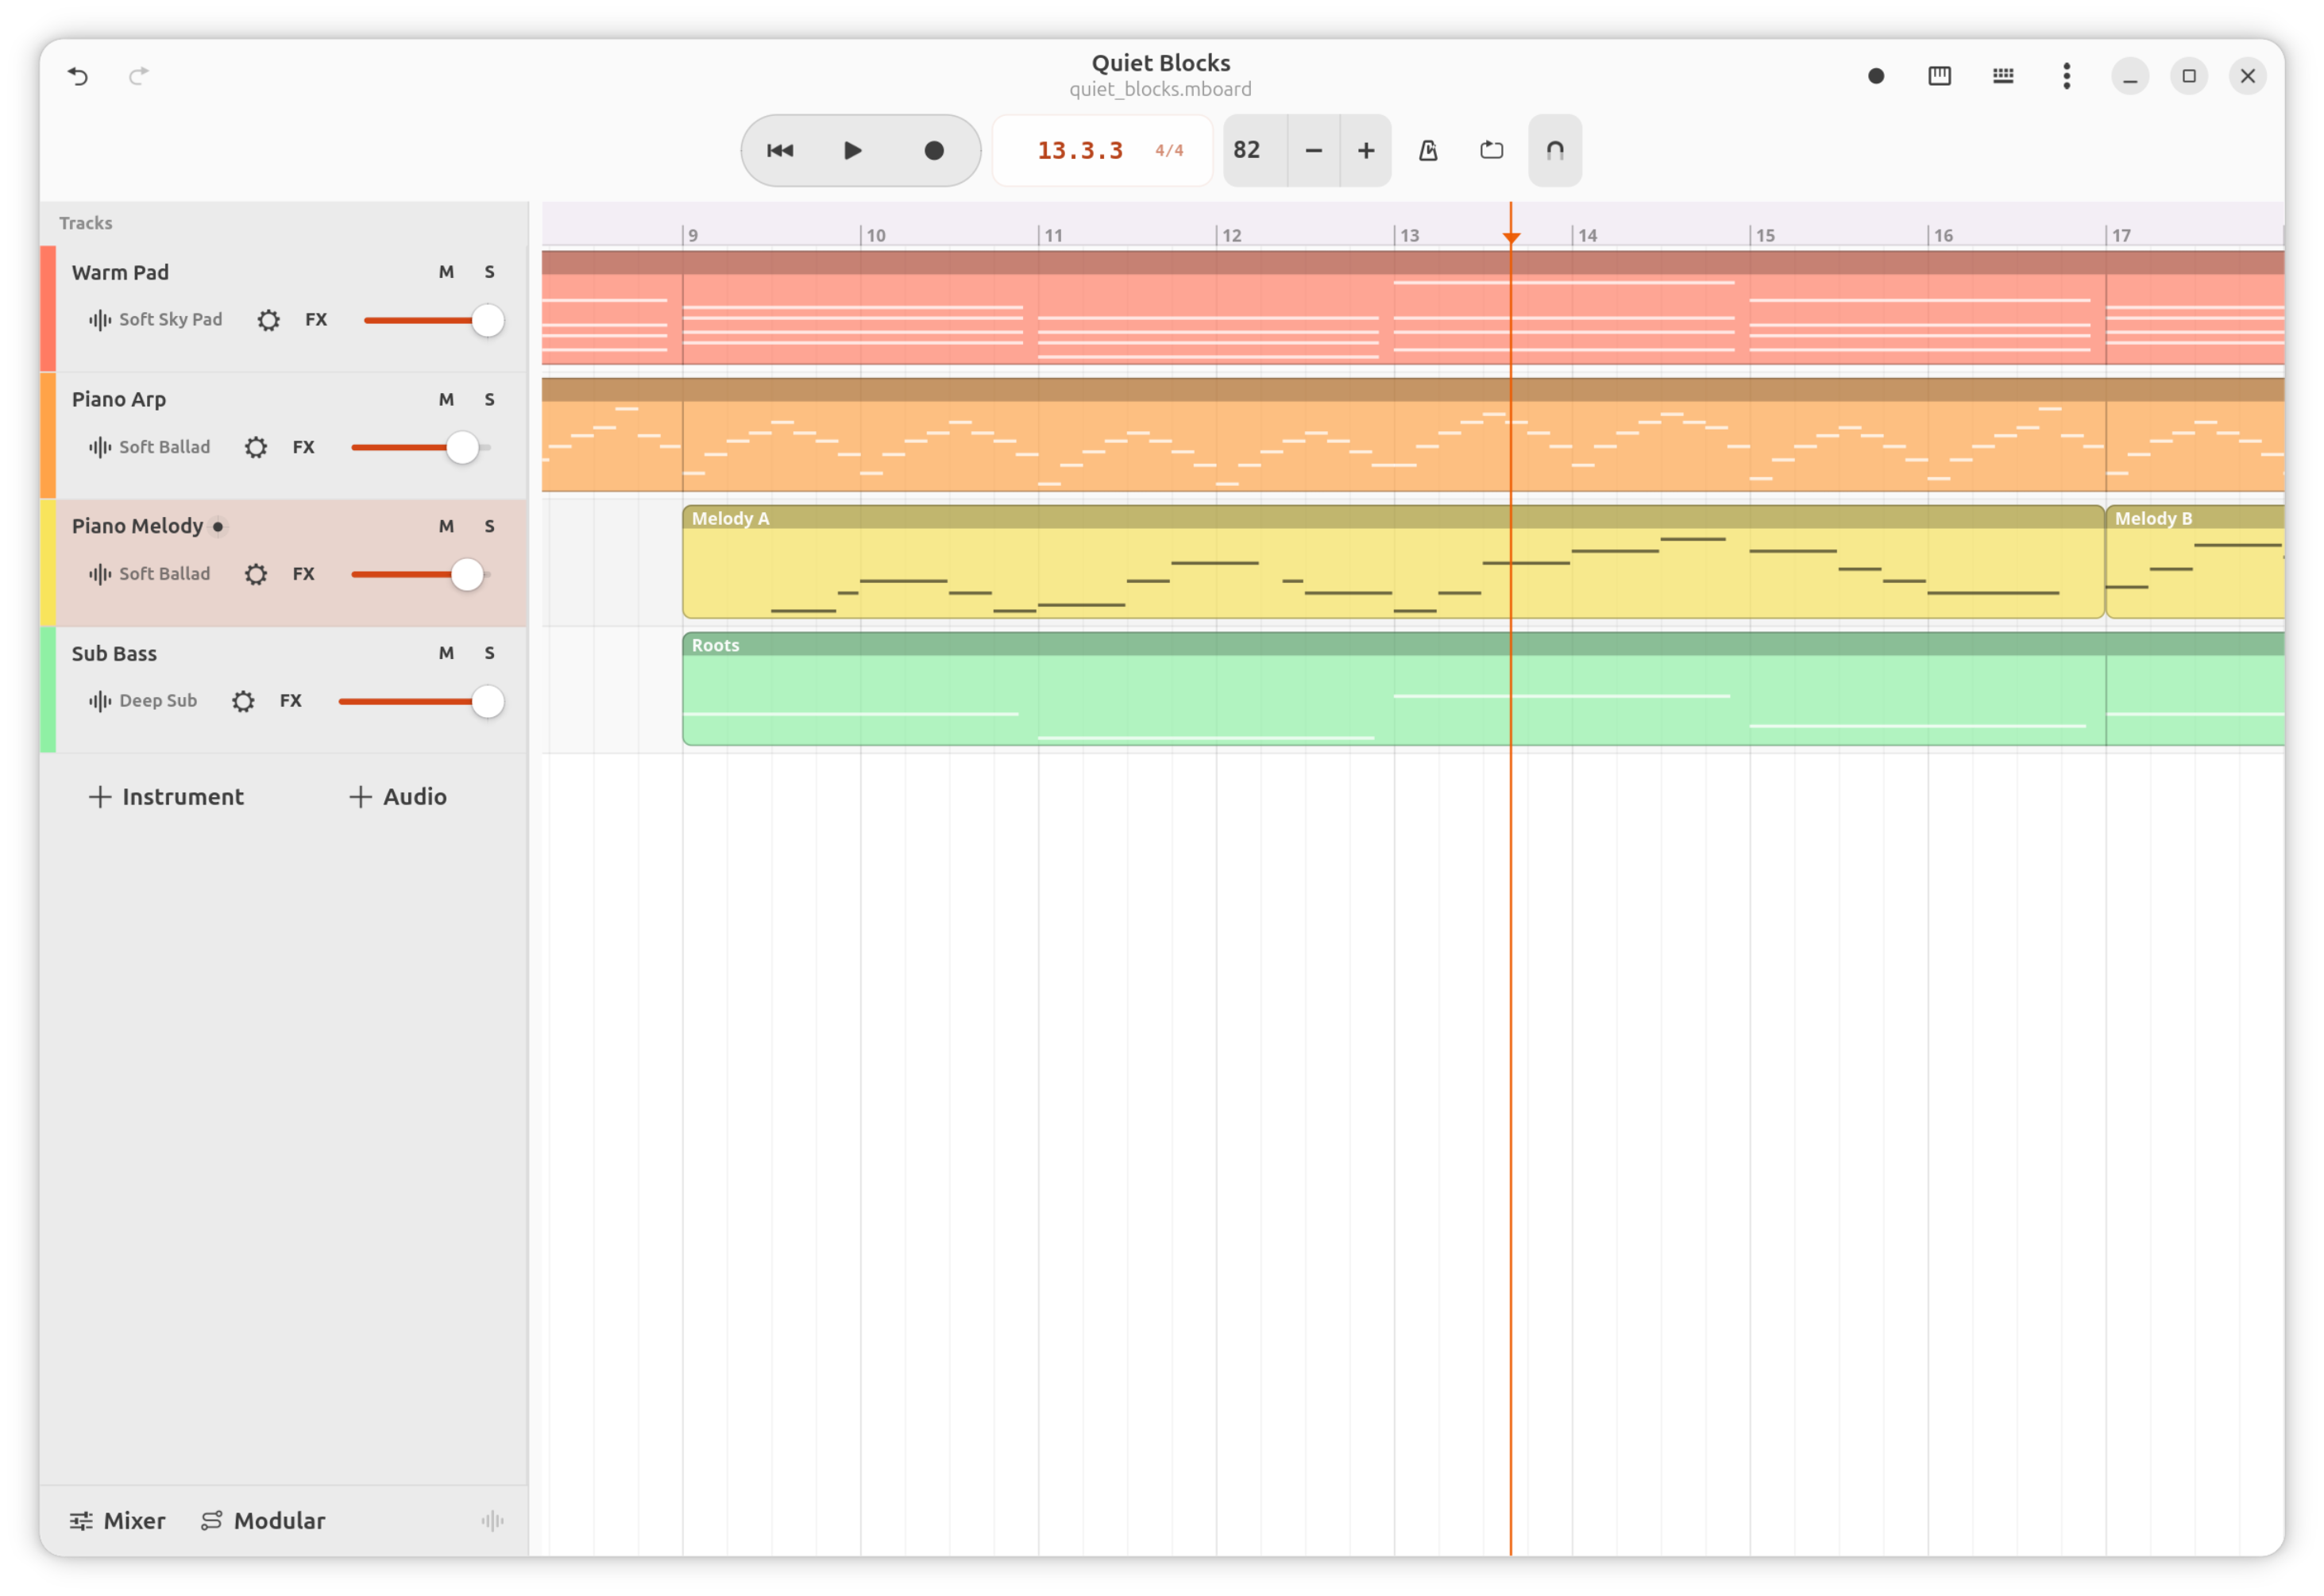Decrease tempo with the minus button
The image size is (2324, 1596).
point(1314,151)
